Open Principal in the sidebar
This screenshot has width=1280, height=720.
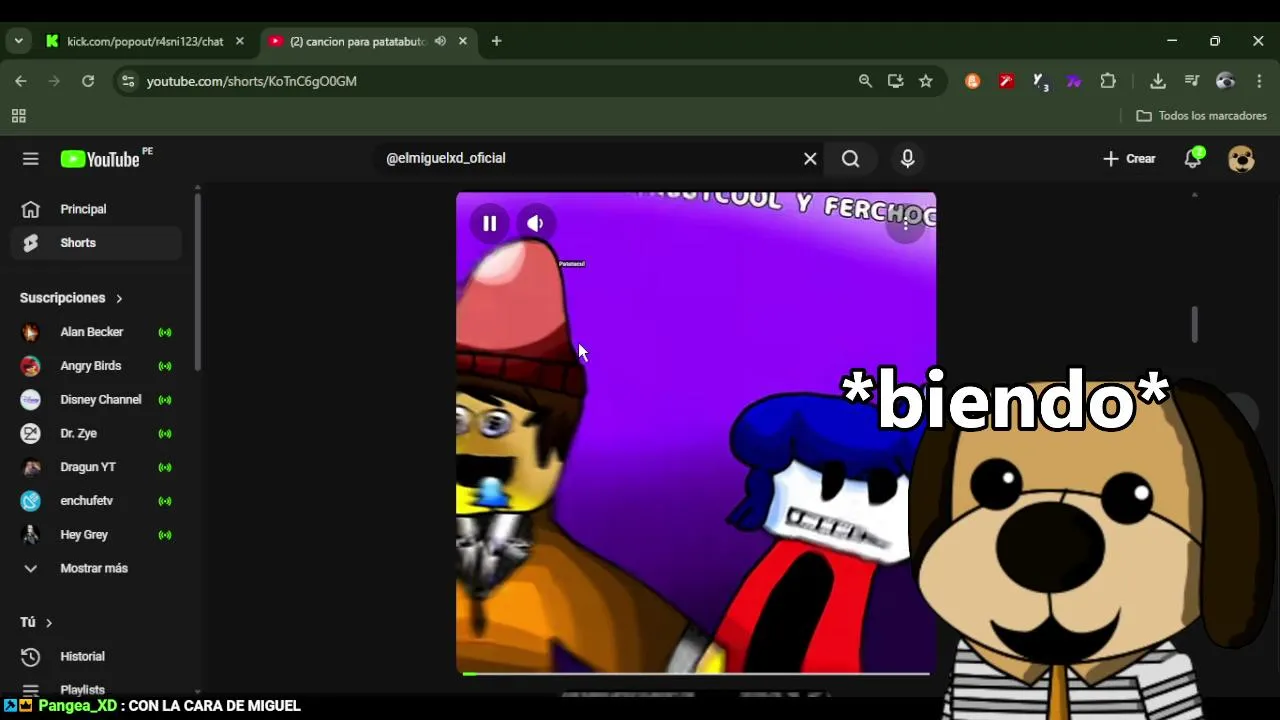[x=96, y=209]
